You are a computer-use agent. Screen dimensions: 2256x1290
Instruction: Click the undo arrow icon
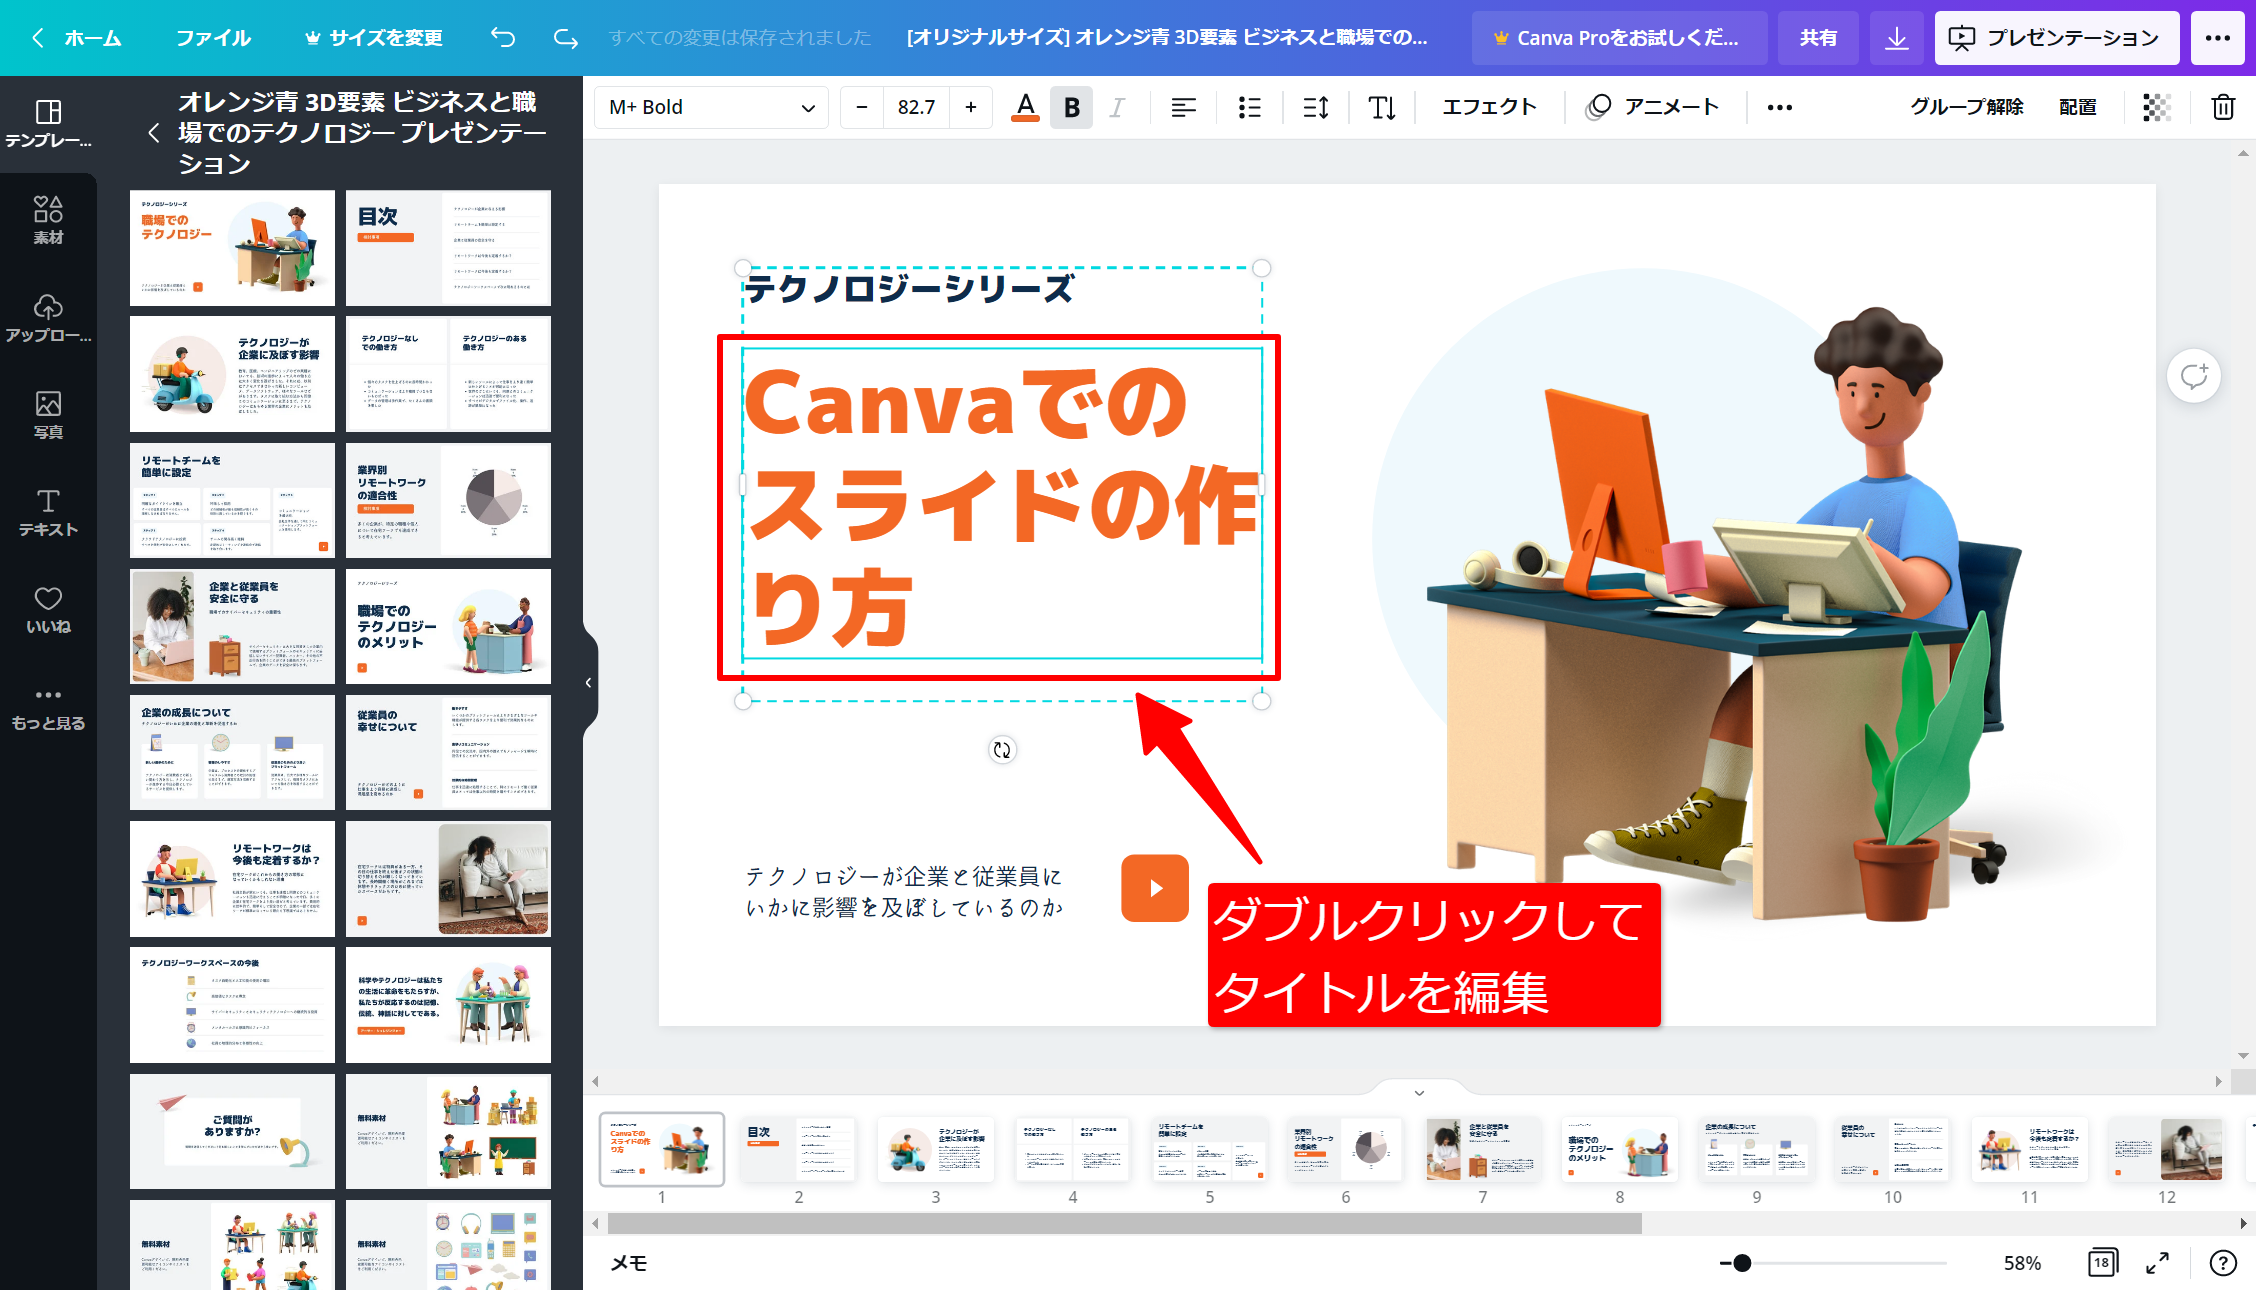pyautogui.click(x=503, y=38)
